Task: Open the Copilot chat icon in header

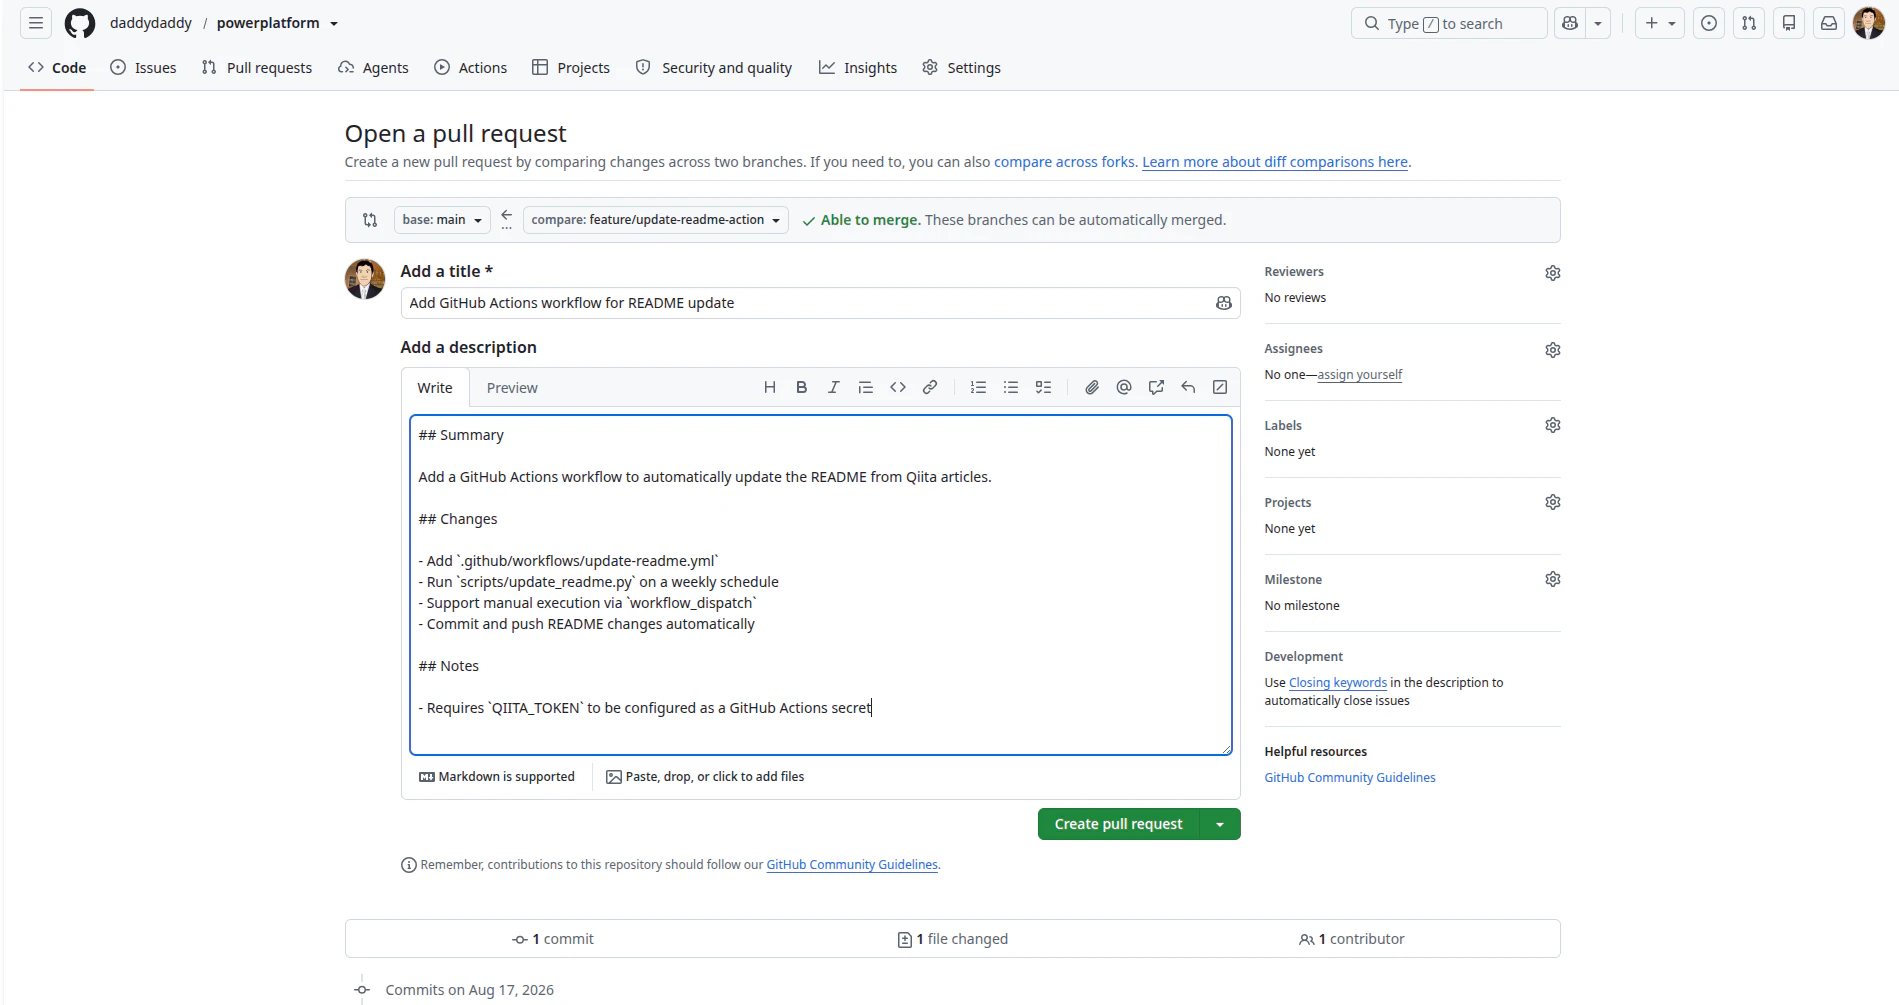Action: [1570, 23]
